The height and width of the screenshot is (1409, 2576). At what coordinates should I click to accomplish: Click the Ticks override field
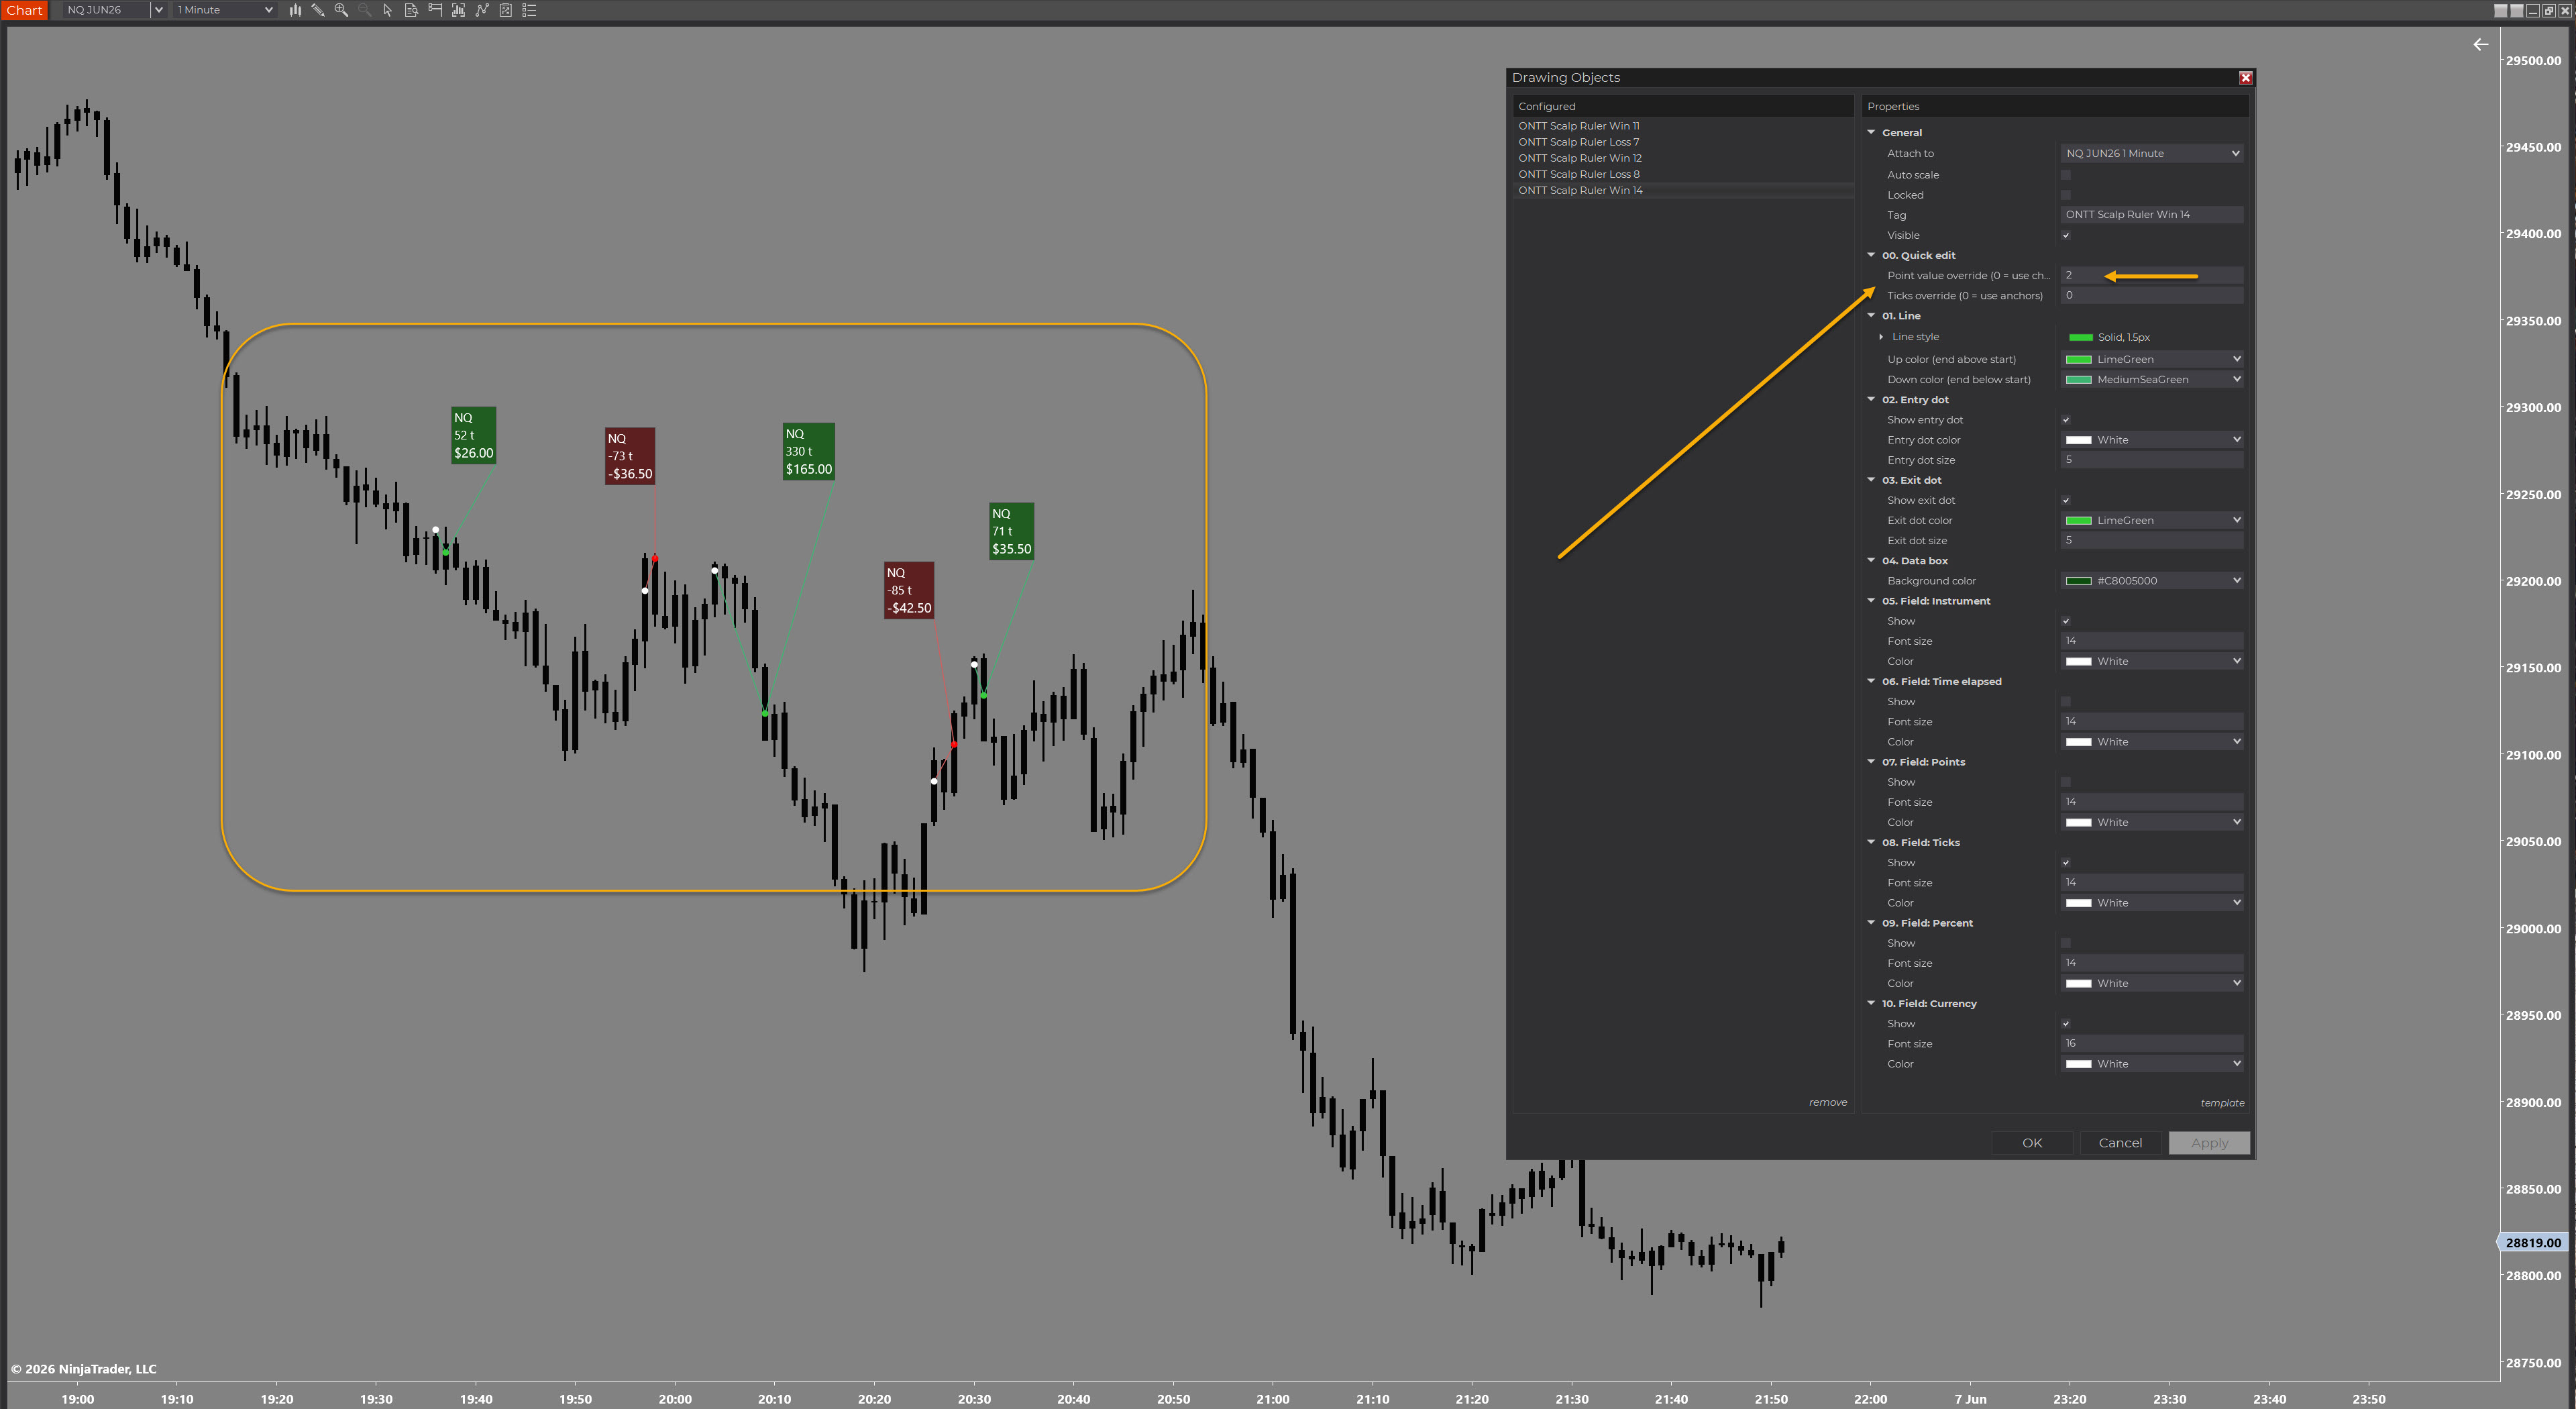[2152, 295]
